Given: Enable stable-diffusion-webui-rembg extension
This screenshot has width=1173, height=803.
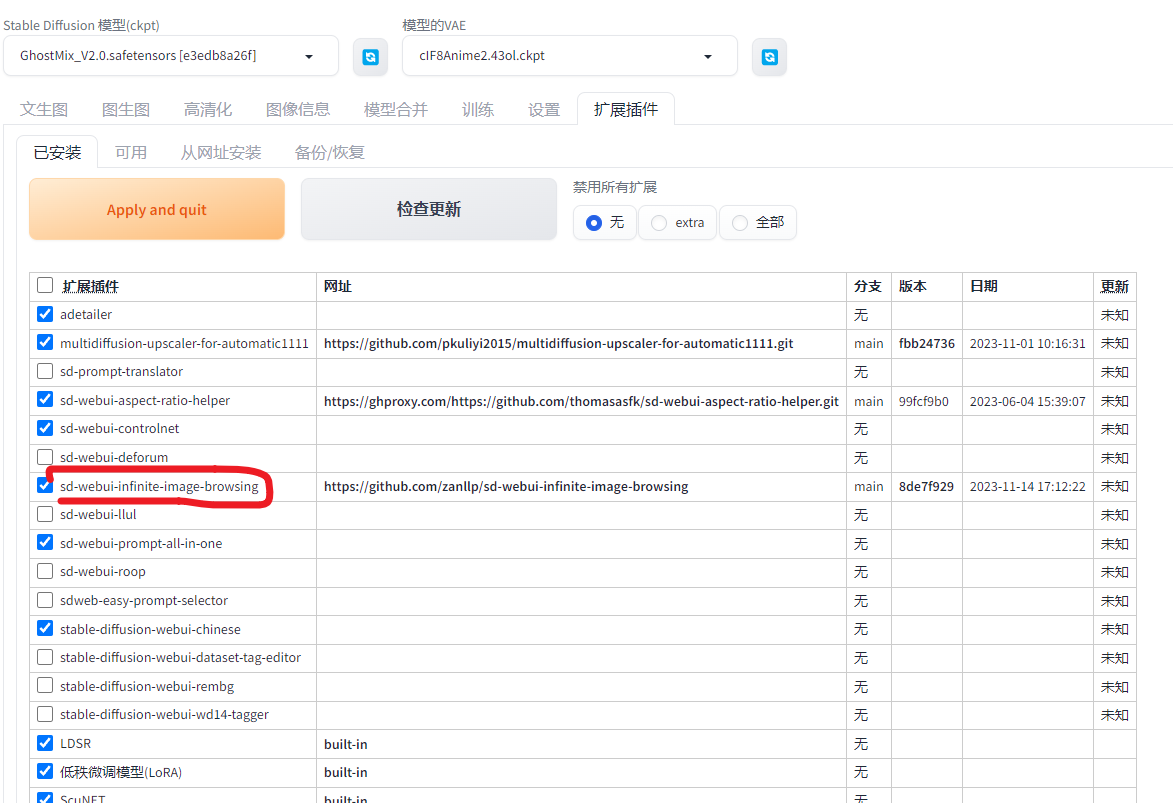Looking at the screenshot, I should (x=45, y=686).
